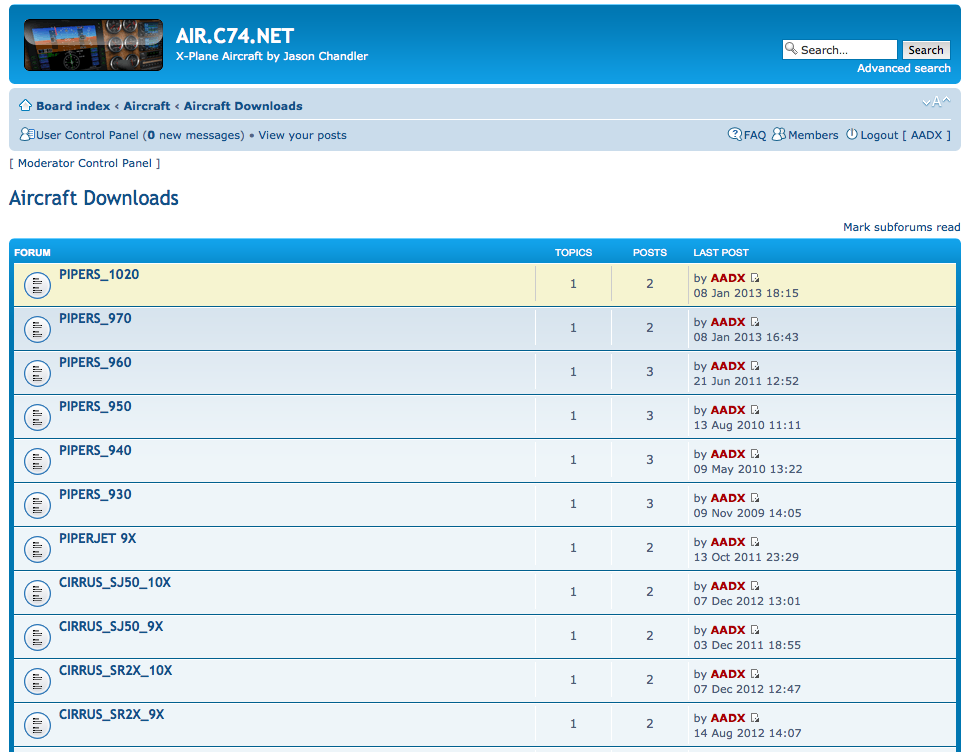Jump to latest post from 13 Aug 2010
This screenshot has width=968, height=752.
755,410
